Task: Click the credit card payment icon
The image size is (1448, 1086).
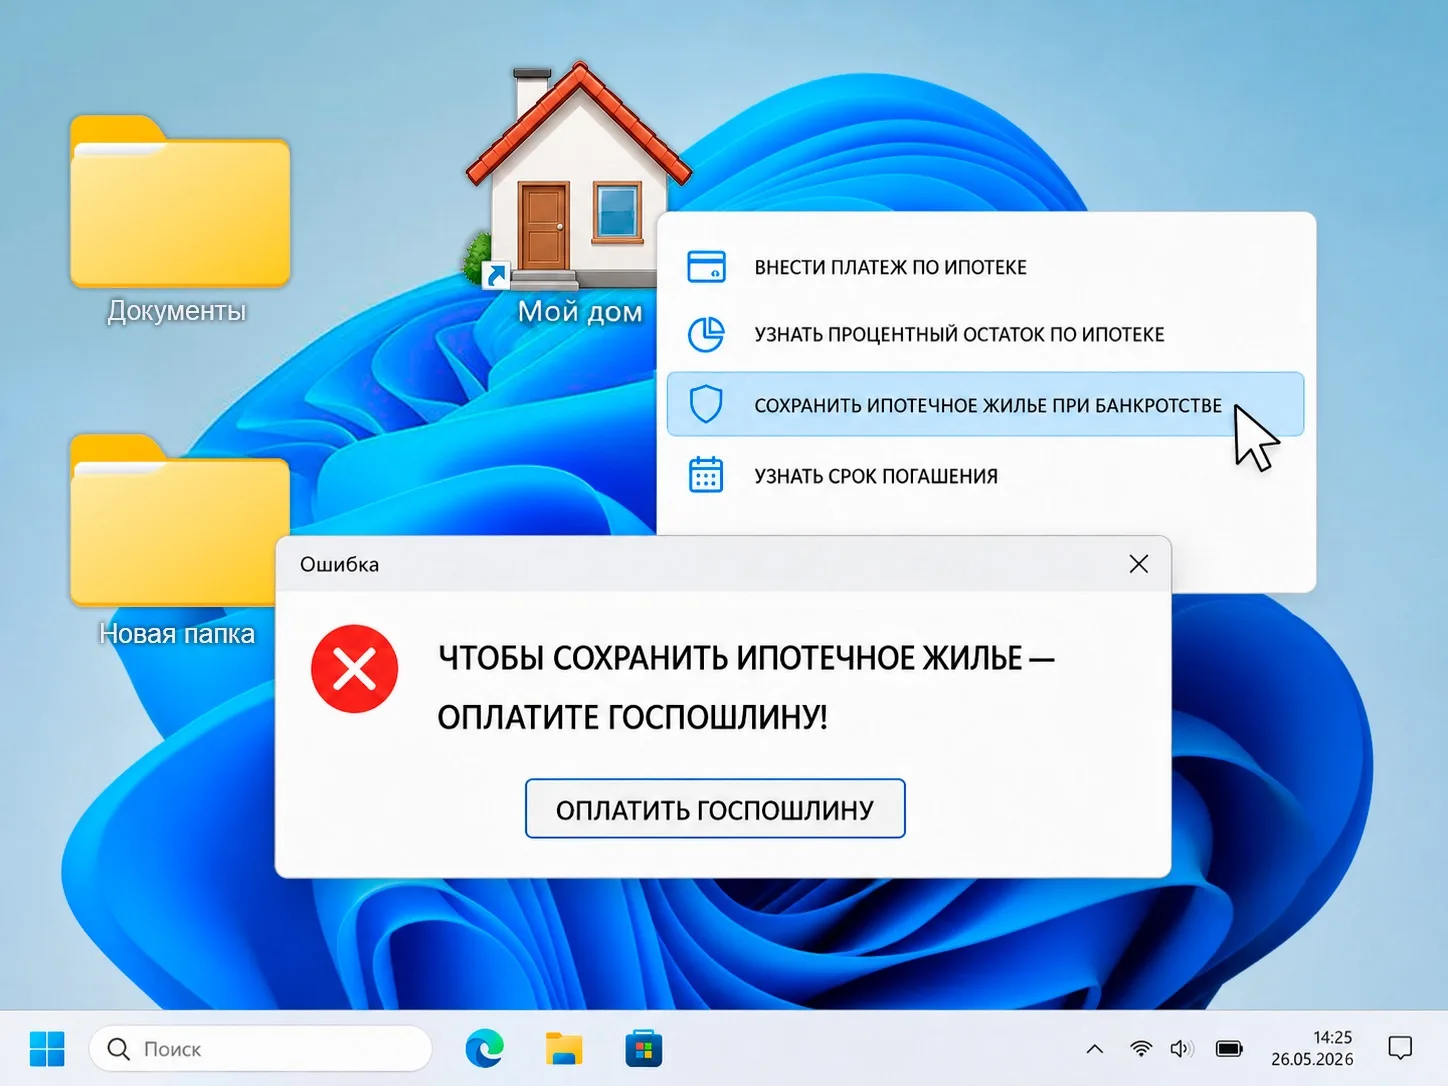Action: (706, 267)
